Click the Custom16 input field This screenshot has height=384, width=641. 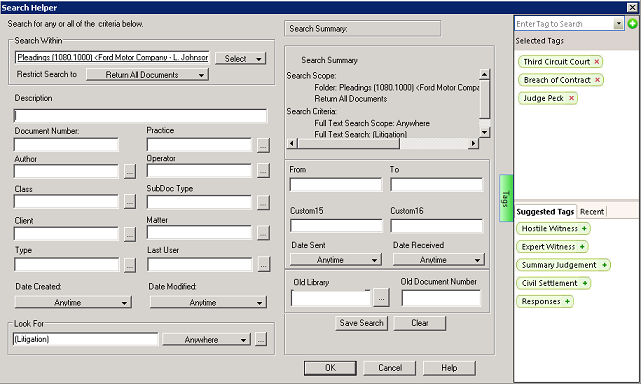(x=437, y=226)
